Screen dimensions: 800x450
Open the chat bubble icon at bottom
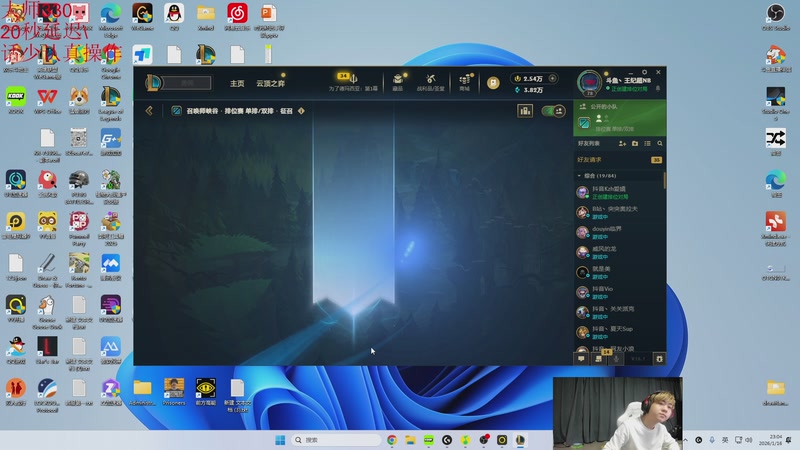click(x=581, y=359)
